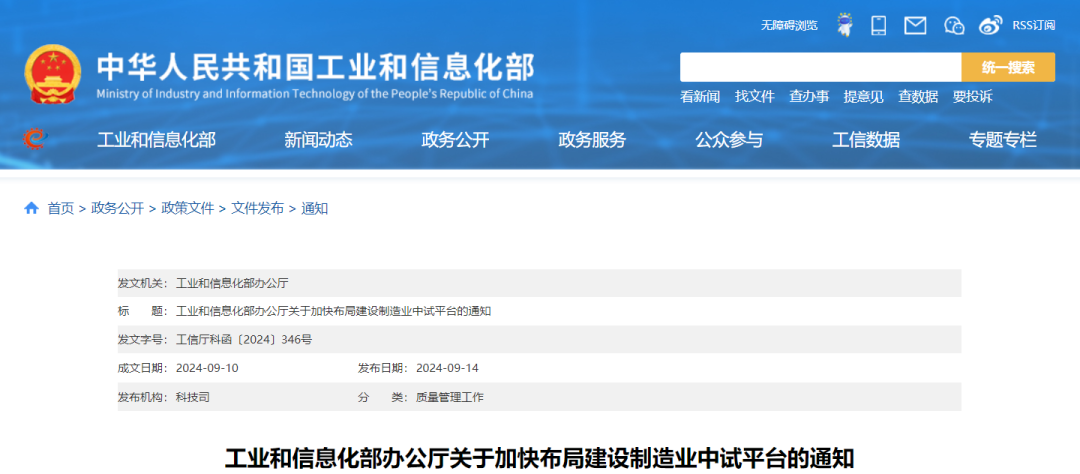
Task: Open the 政务服务 nav menu
Action: click(592, 140)
